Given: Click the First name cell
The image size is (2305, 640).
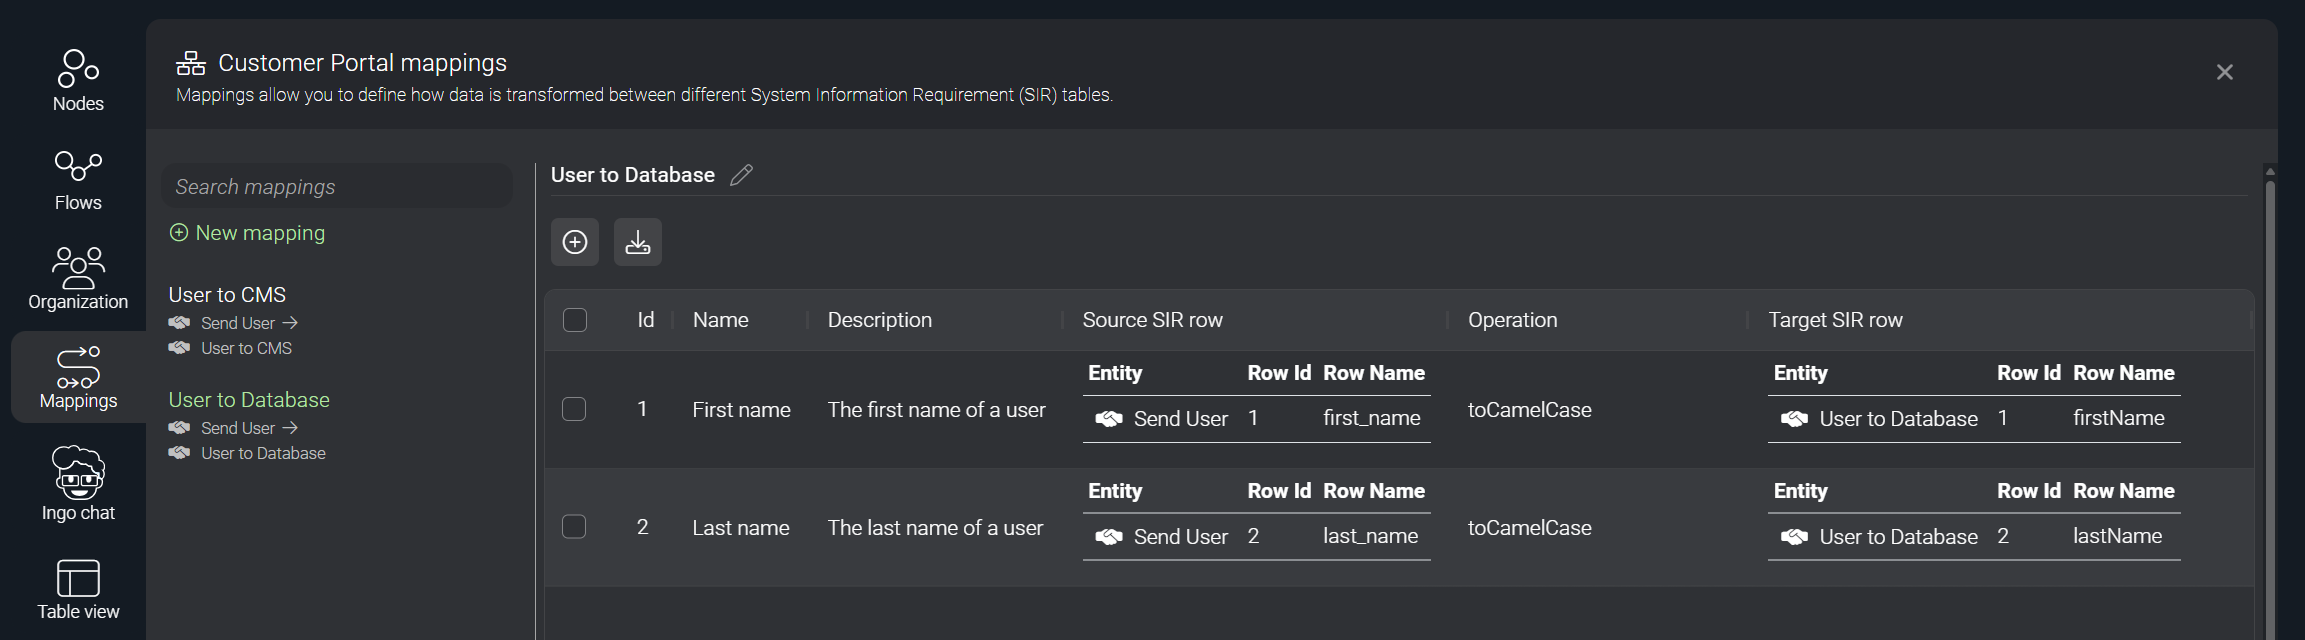Looking at the screenshot, I should (x=742, y=410).
